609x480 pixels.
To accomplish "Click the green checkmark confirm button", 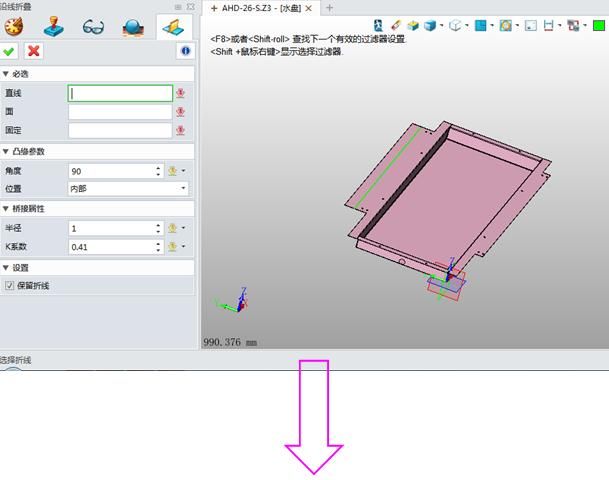I will (10, 50).
